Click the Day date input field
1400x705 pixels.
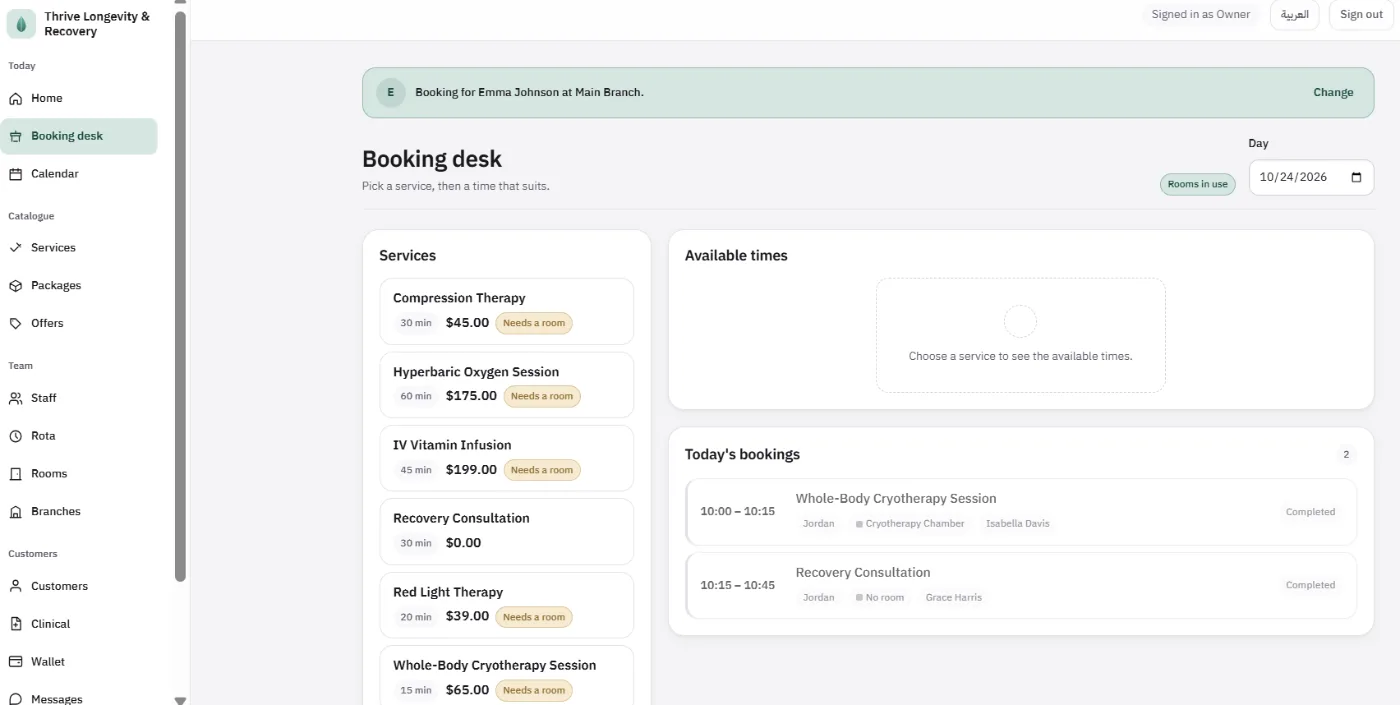point(1311,177)
